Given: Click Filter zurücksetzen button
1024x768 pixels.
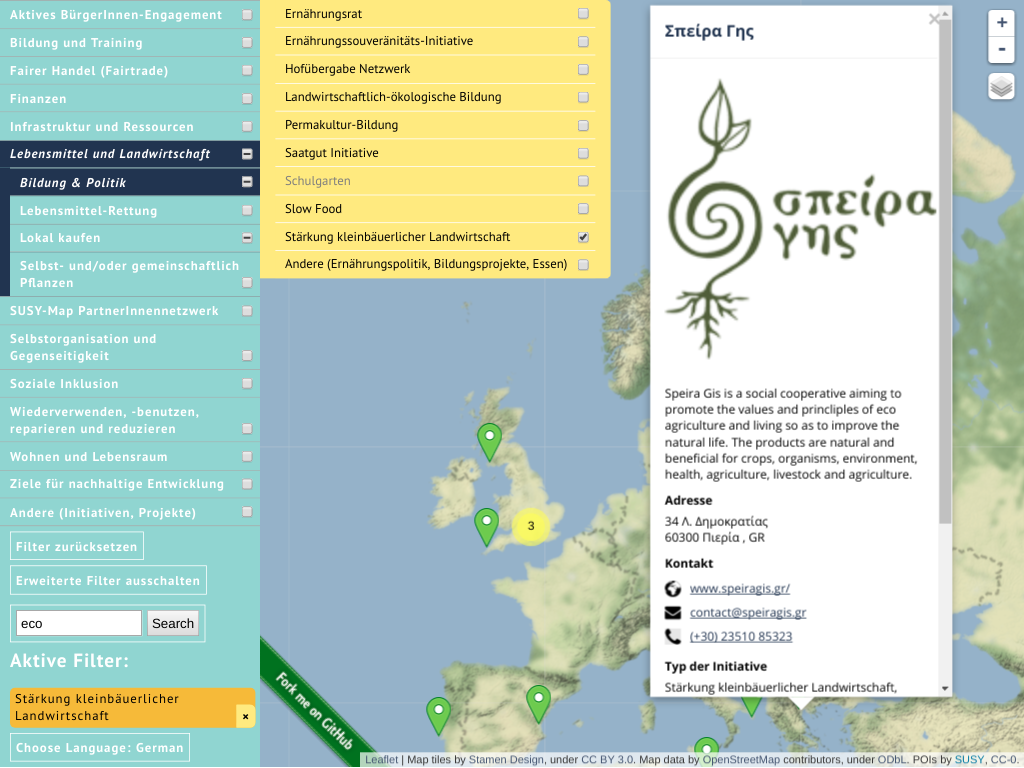Looking at the screenshot, I should 76,547.
